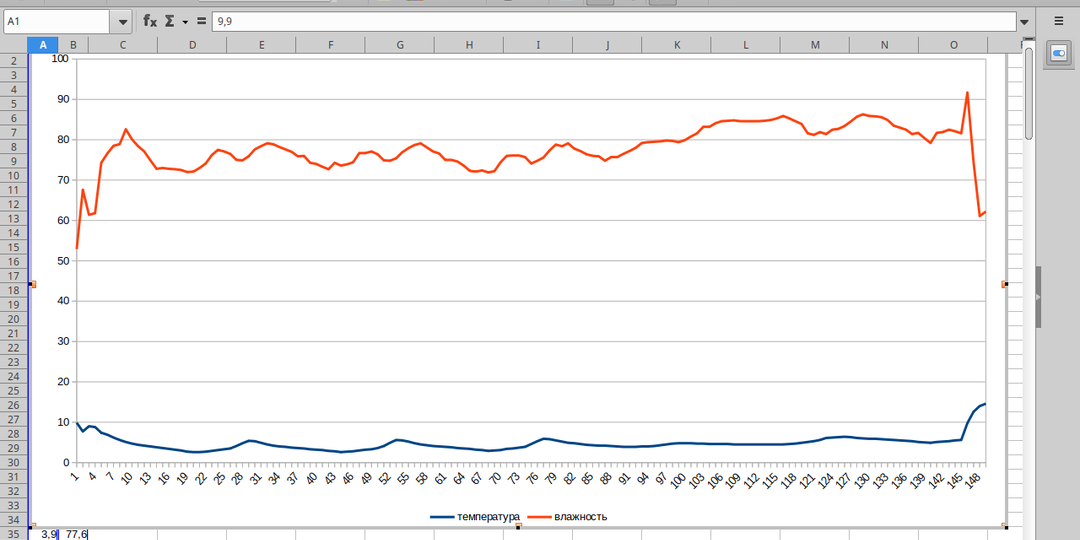This screenshot has height=540, width=1080.
Task: Select row header 30
Action: [14, 462]
